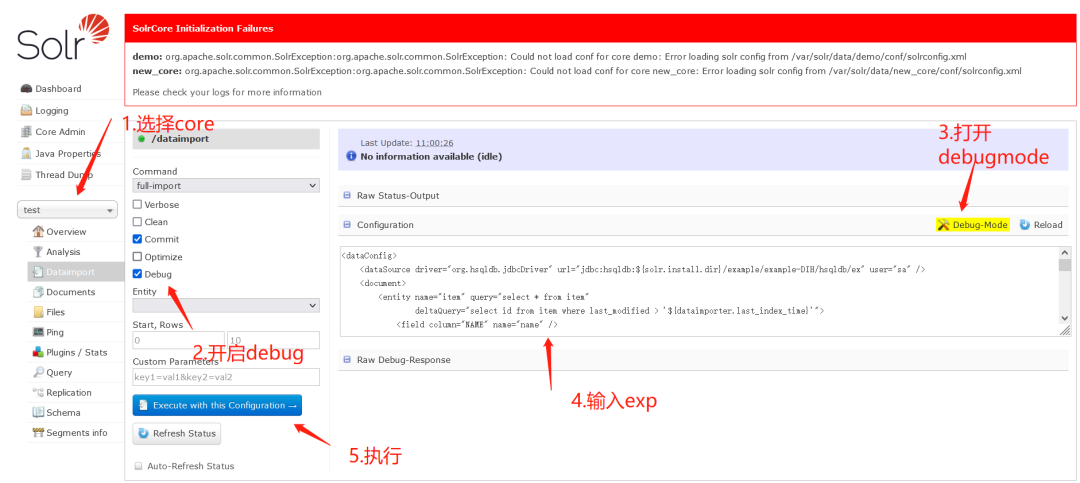Click the Plugins / Stats icon

tap(39, 352)
